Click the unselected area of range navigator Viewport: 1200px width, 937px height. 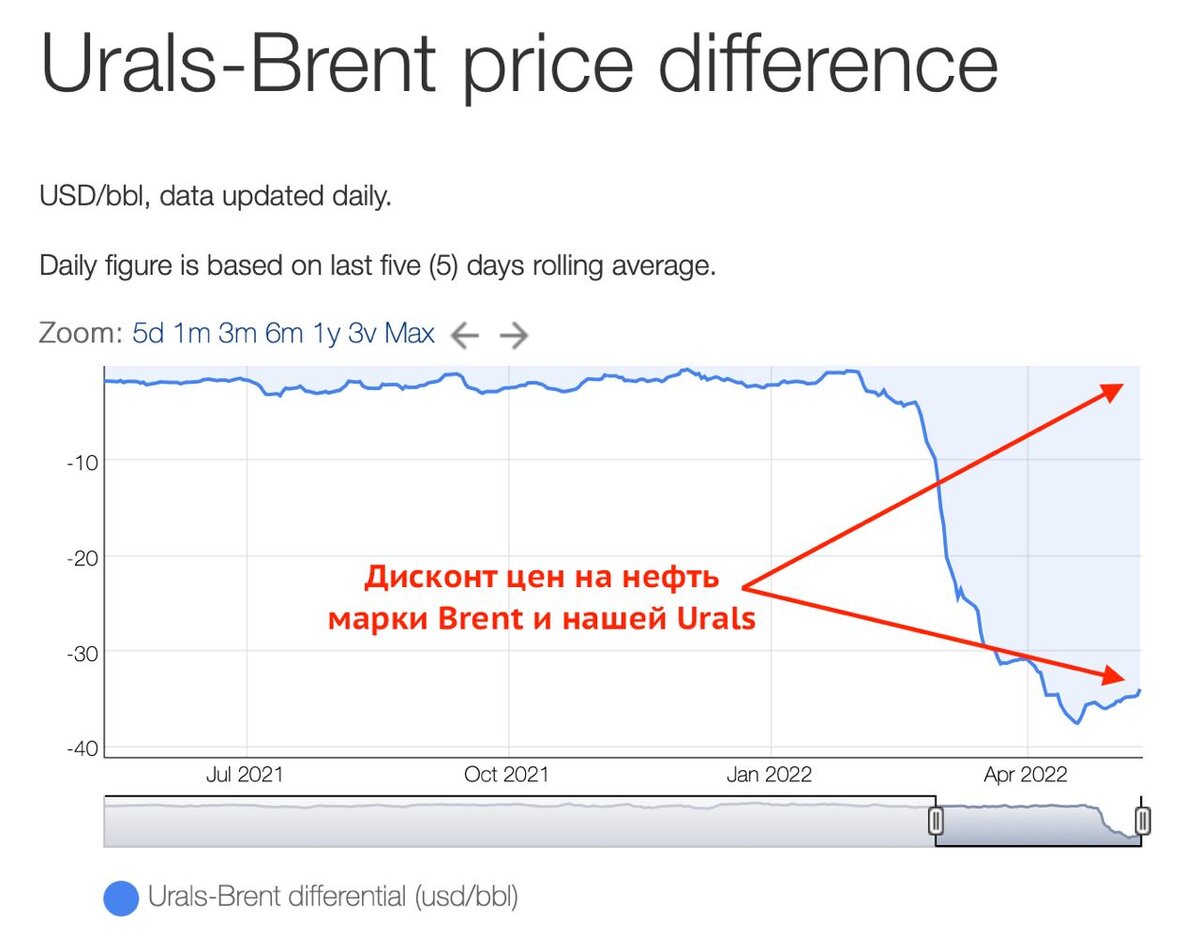[518, 823]
